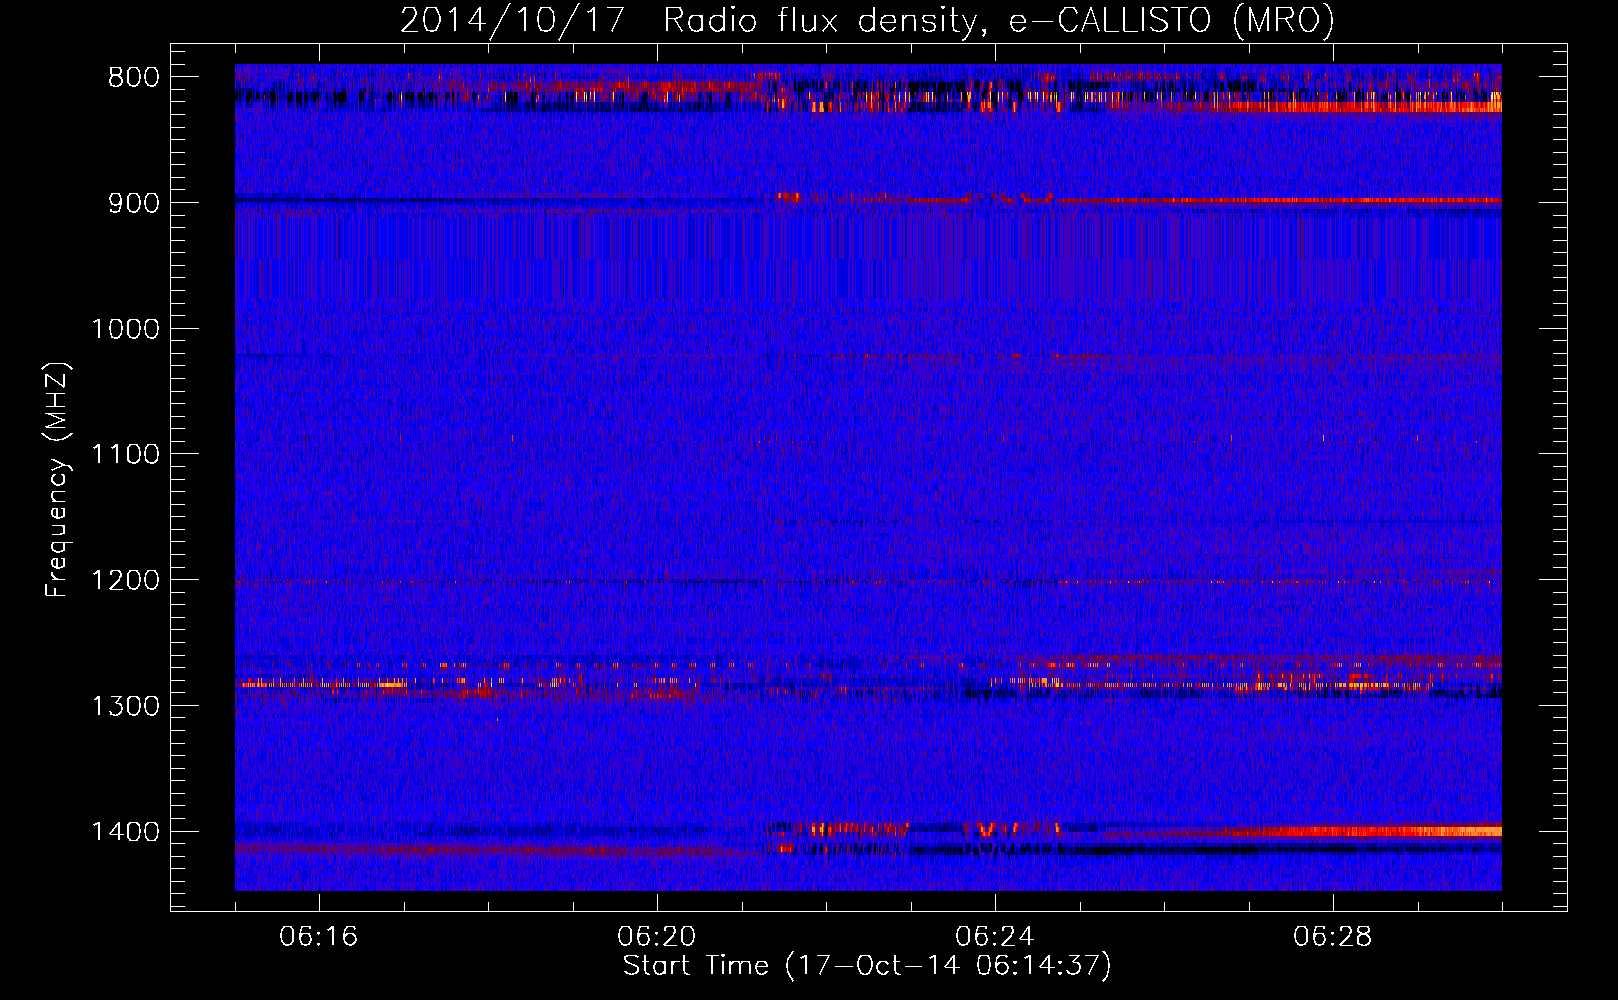Select the 900 frequency axis label
1618x1000 pixels.
pos(133,203)
